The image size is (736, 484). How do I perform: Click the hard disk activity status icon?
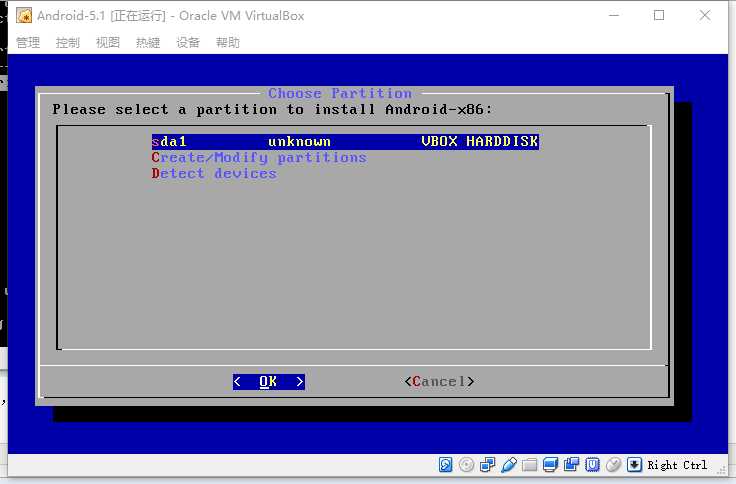[445, 465]
